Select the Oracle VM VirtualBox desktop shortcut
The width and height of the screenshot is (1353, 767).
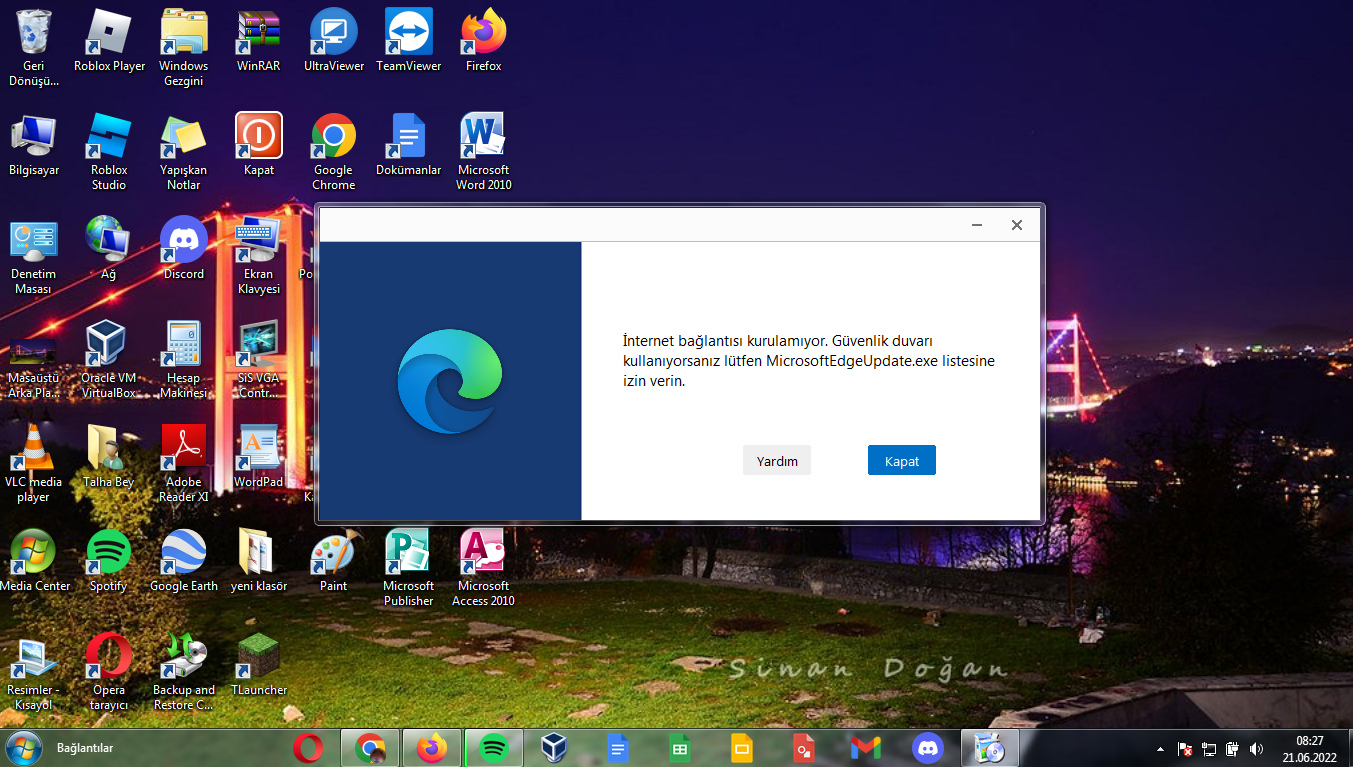point(109,359)
